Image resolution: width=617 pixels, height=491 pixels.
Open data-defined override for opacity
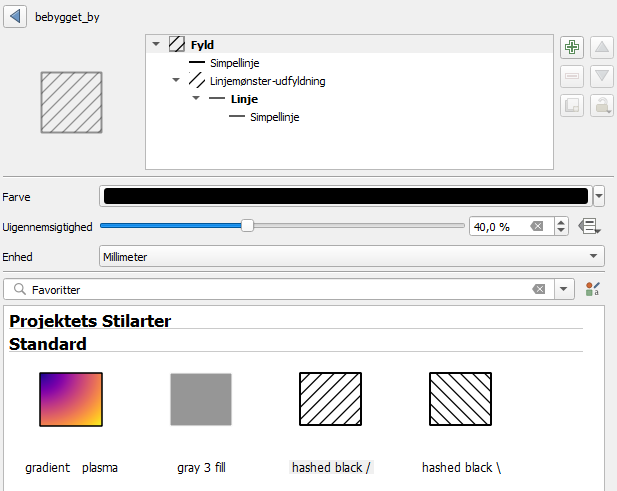pyautogui.click(x=589, y=227)
